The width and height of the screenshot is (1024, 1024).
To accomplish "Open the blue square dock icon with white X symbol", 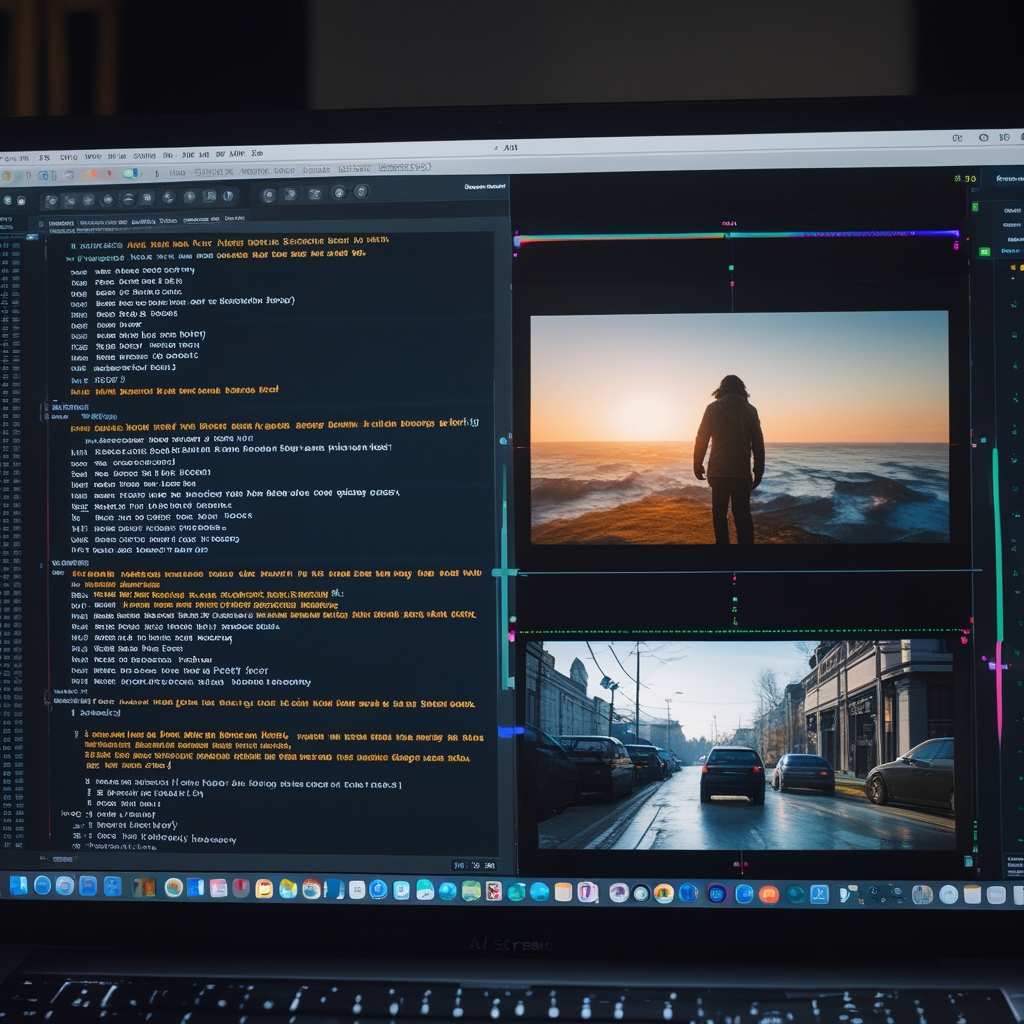I will tap(819, 894).
